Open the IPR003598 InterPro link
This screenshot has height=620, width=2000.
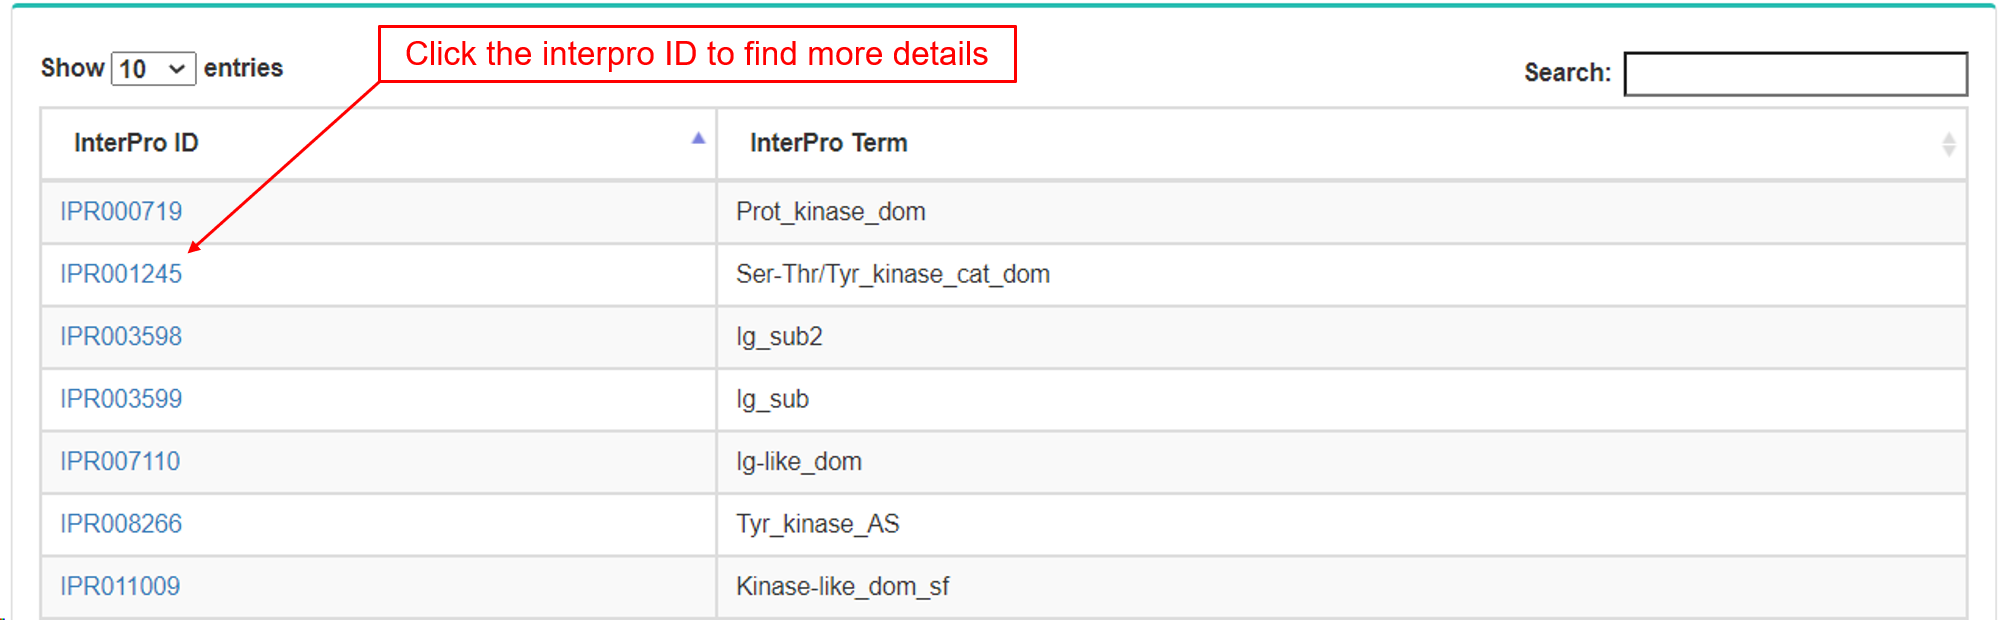click(x=121, y=337)
